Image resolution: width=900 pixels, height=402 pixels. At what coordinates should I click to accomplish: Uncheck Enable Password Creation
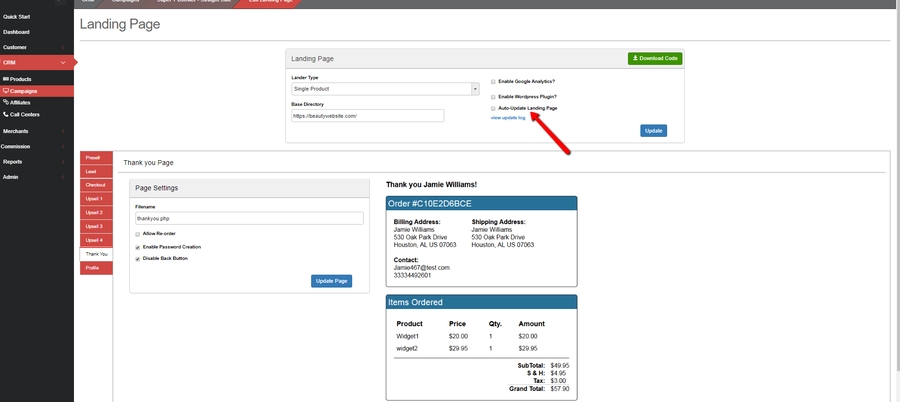click(137, 246)
